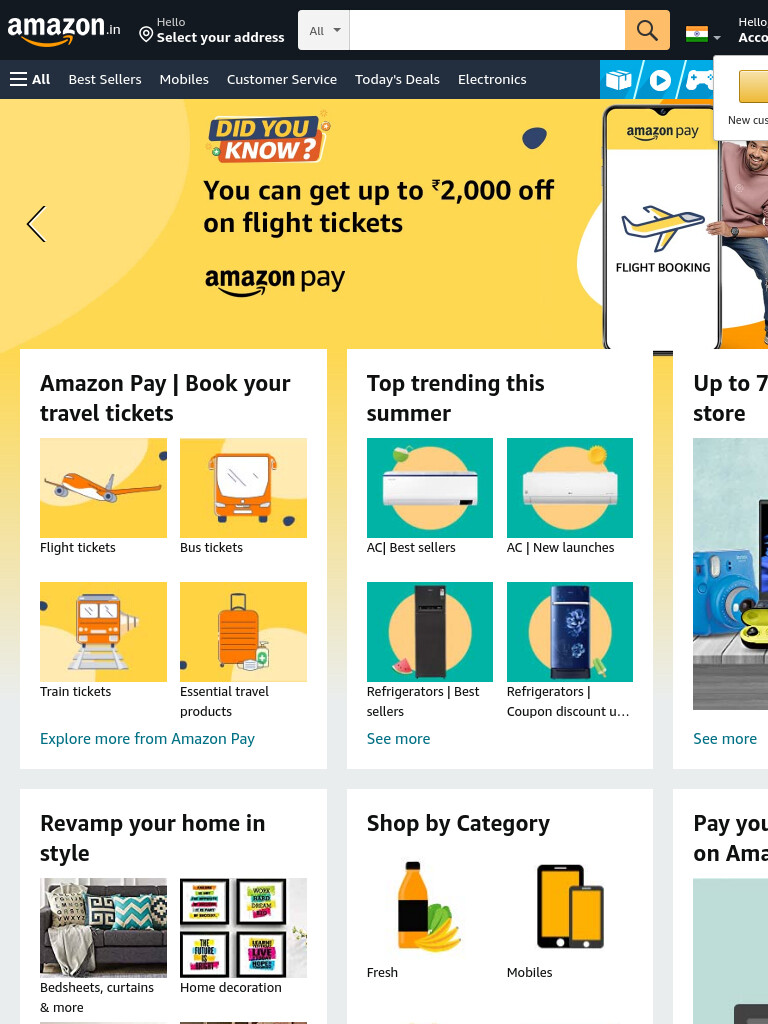Click the previous banner arrow
Screen dimensions: 768x1024
tap(37, 224)
